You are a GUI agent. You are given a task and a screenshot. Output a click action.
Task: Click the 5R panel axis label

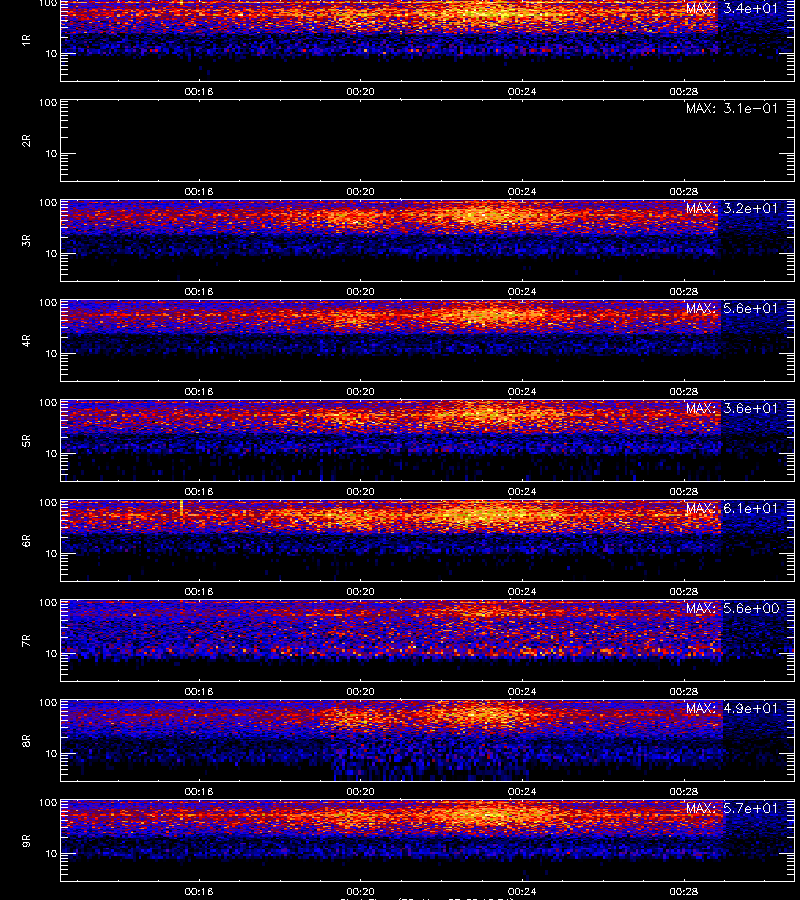[x=26, y=440]
